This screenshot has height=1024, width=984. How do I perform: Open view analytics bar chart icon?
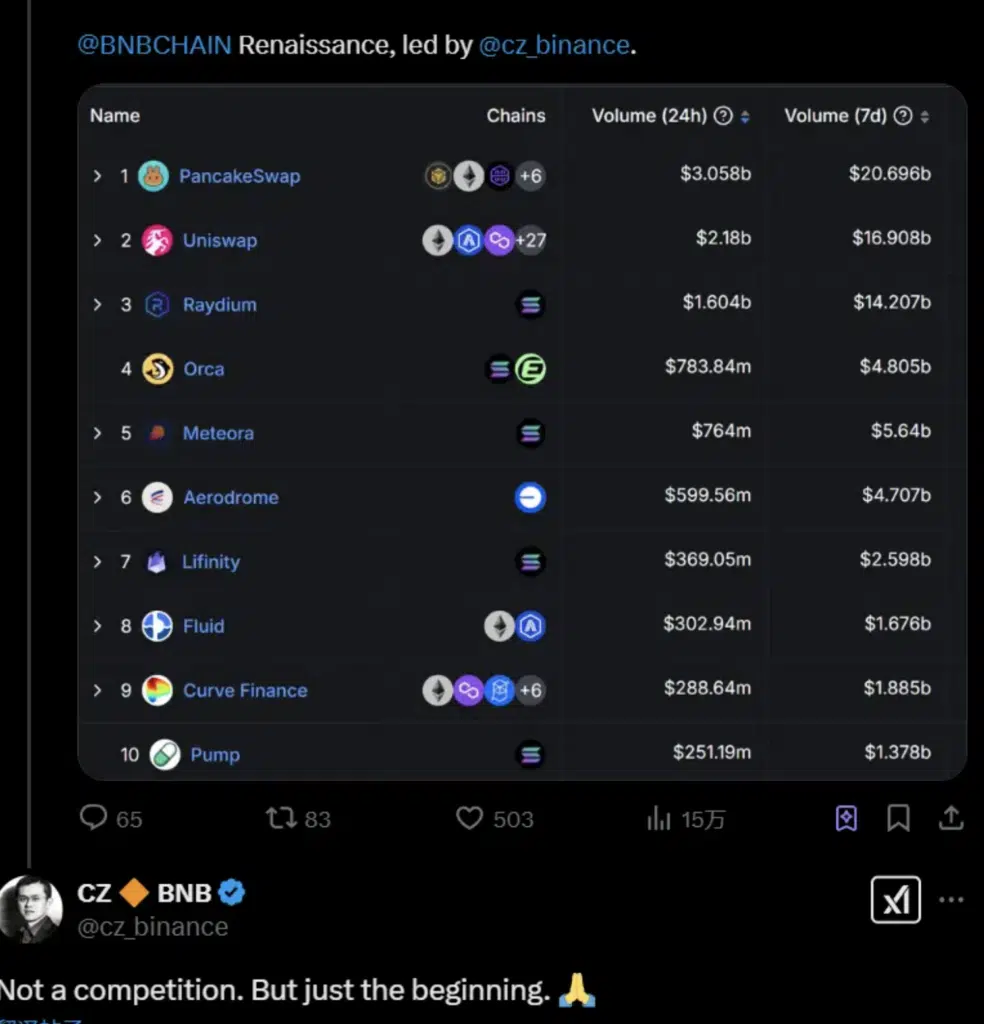(x=659, y=818)
